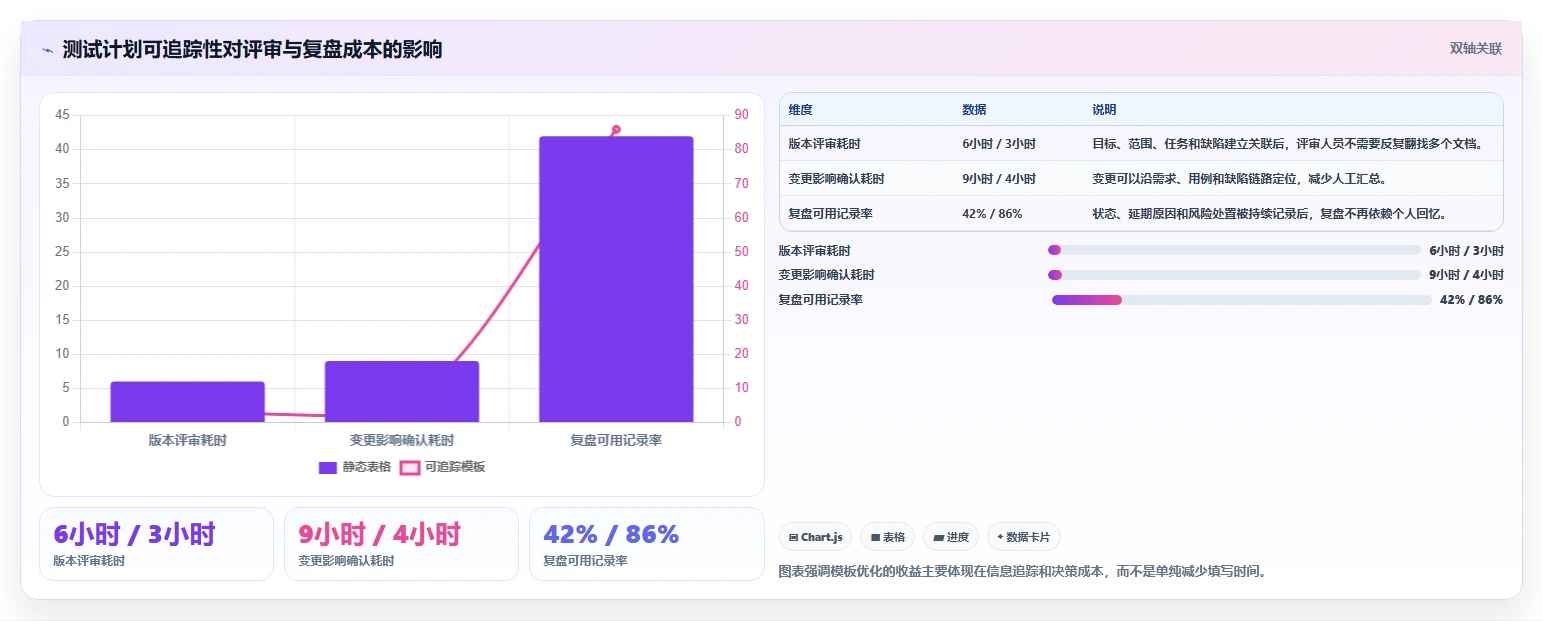Click the 进度 chip
This screenshot has width=1543, height=621.
[x=951, y=537]
